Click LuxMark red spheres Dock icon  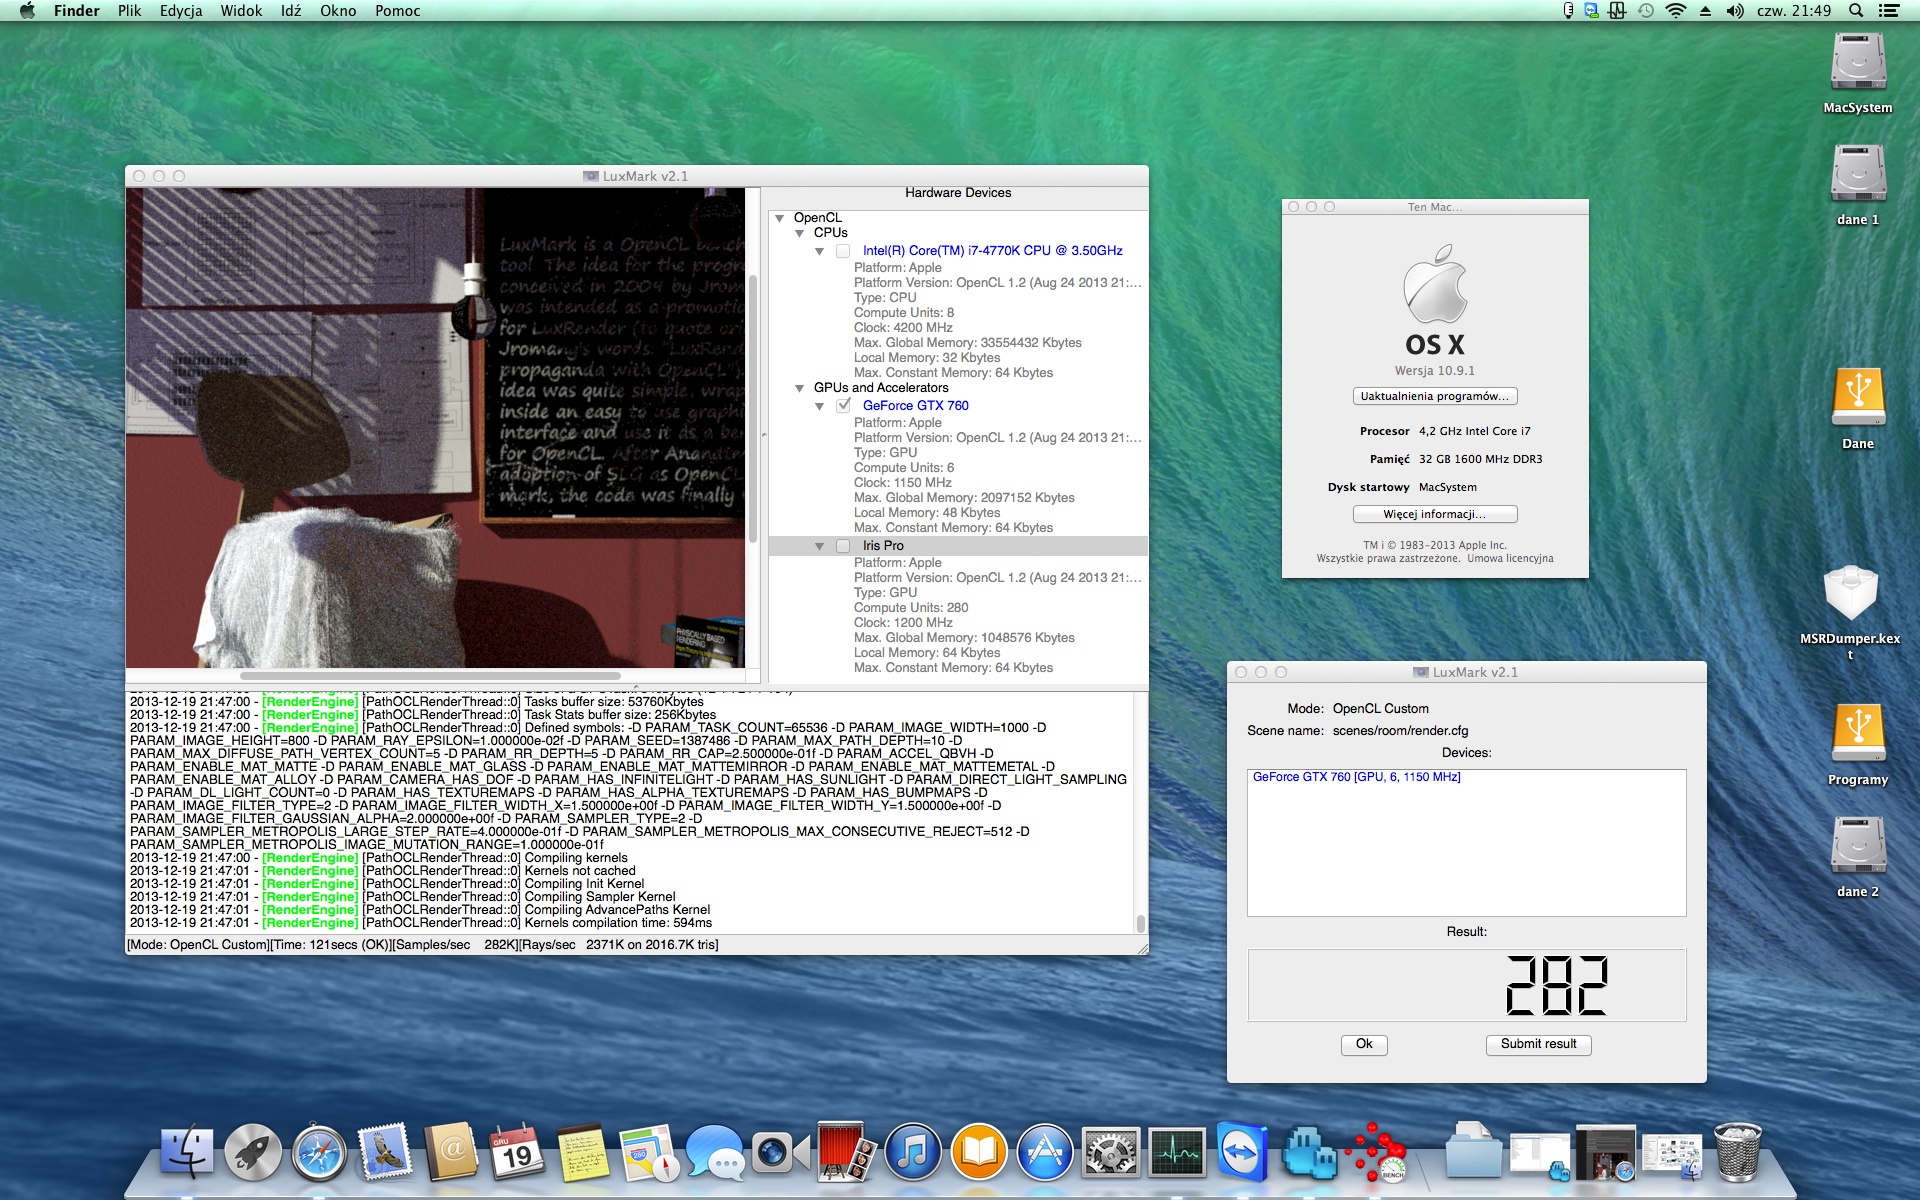click(1375, 1153)
